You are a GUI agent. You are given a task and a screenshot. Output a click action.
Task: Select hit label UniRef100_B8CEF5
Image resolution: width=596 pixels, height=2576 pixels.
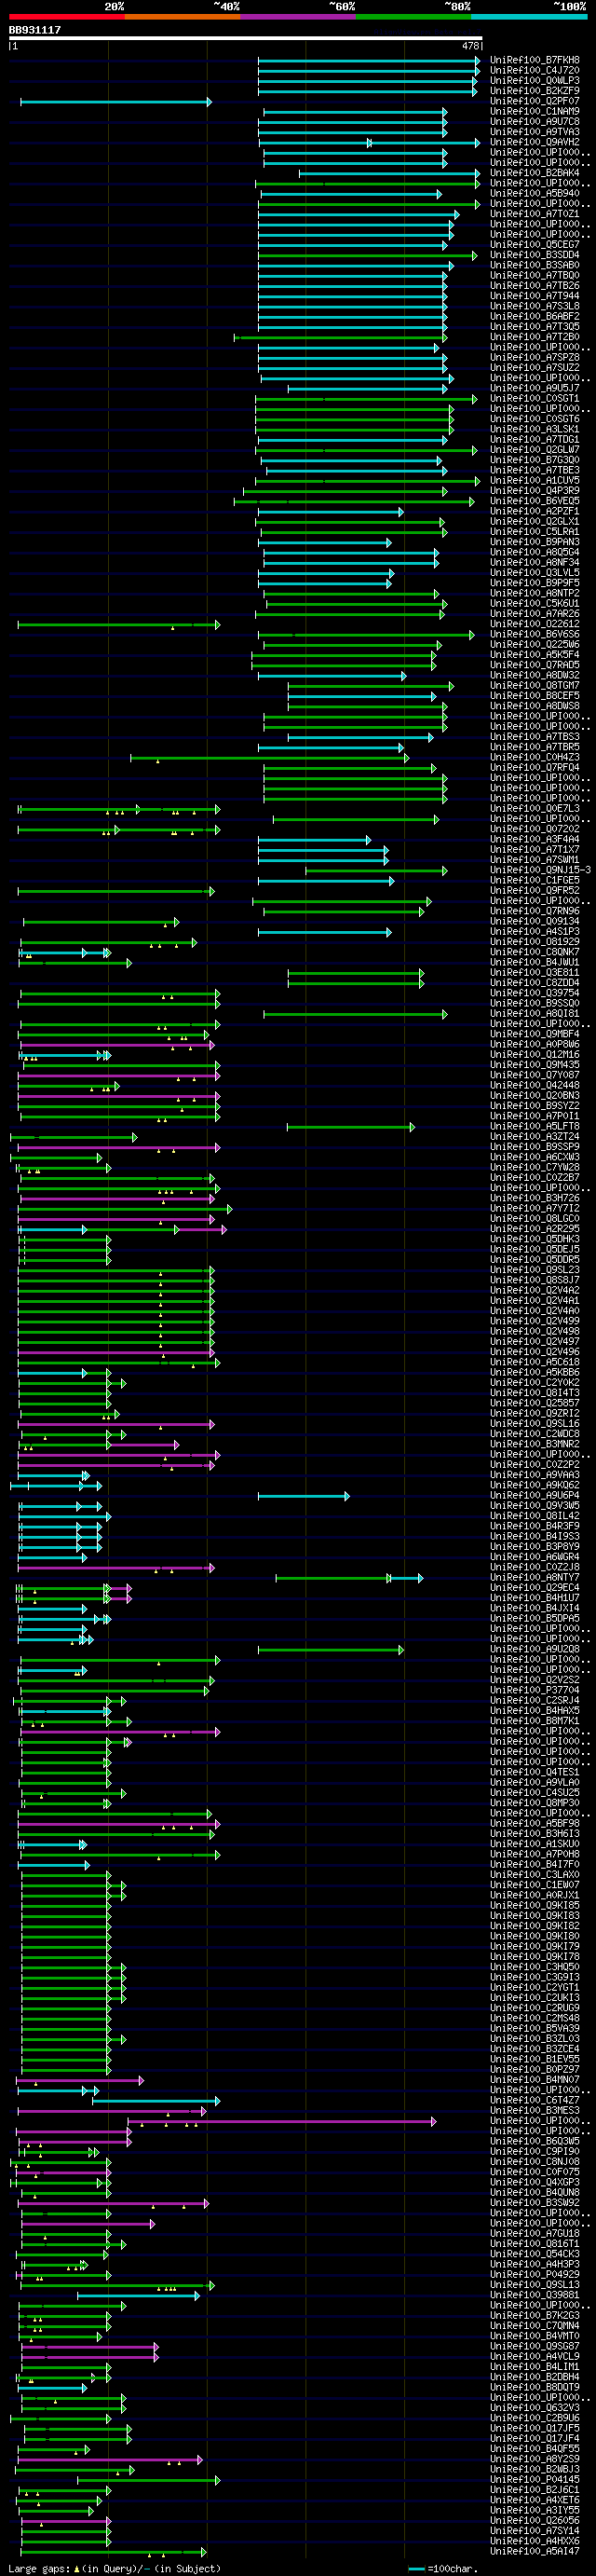click(x=534, y=696)
